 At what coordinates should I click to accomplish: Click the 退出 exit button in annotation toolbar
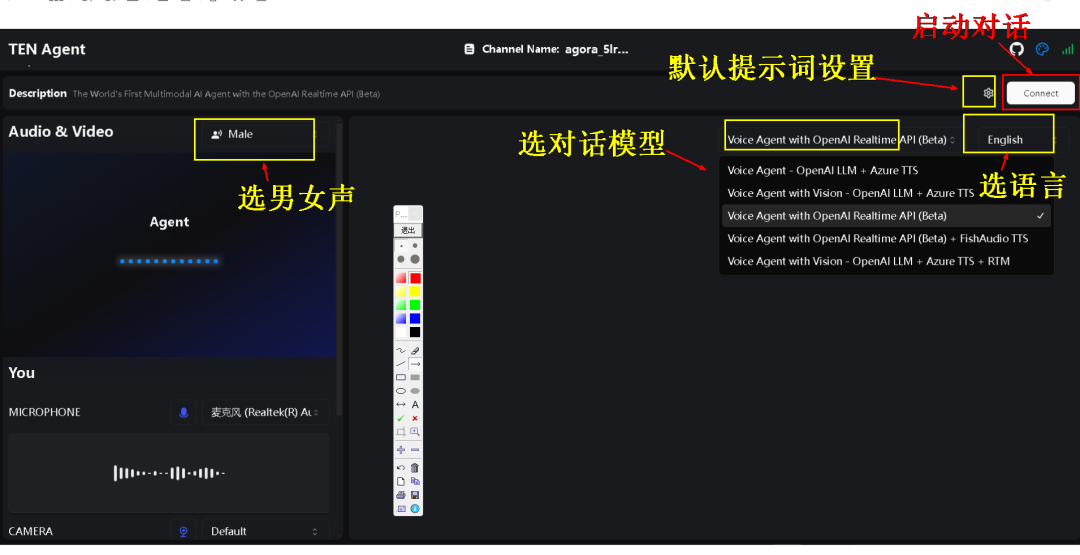[408, 230]
